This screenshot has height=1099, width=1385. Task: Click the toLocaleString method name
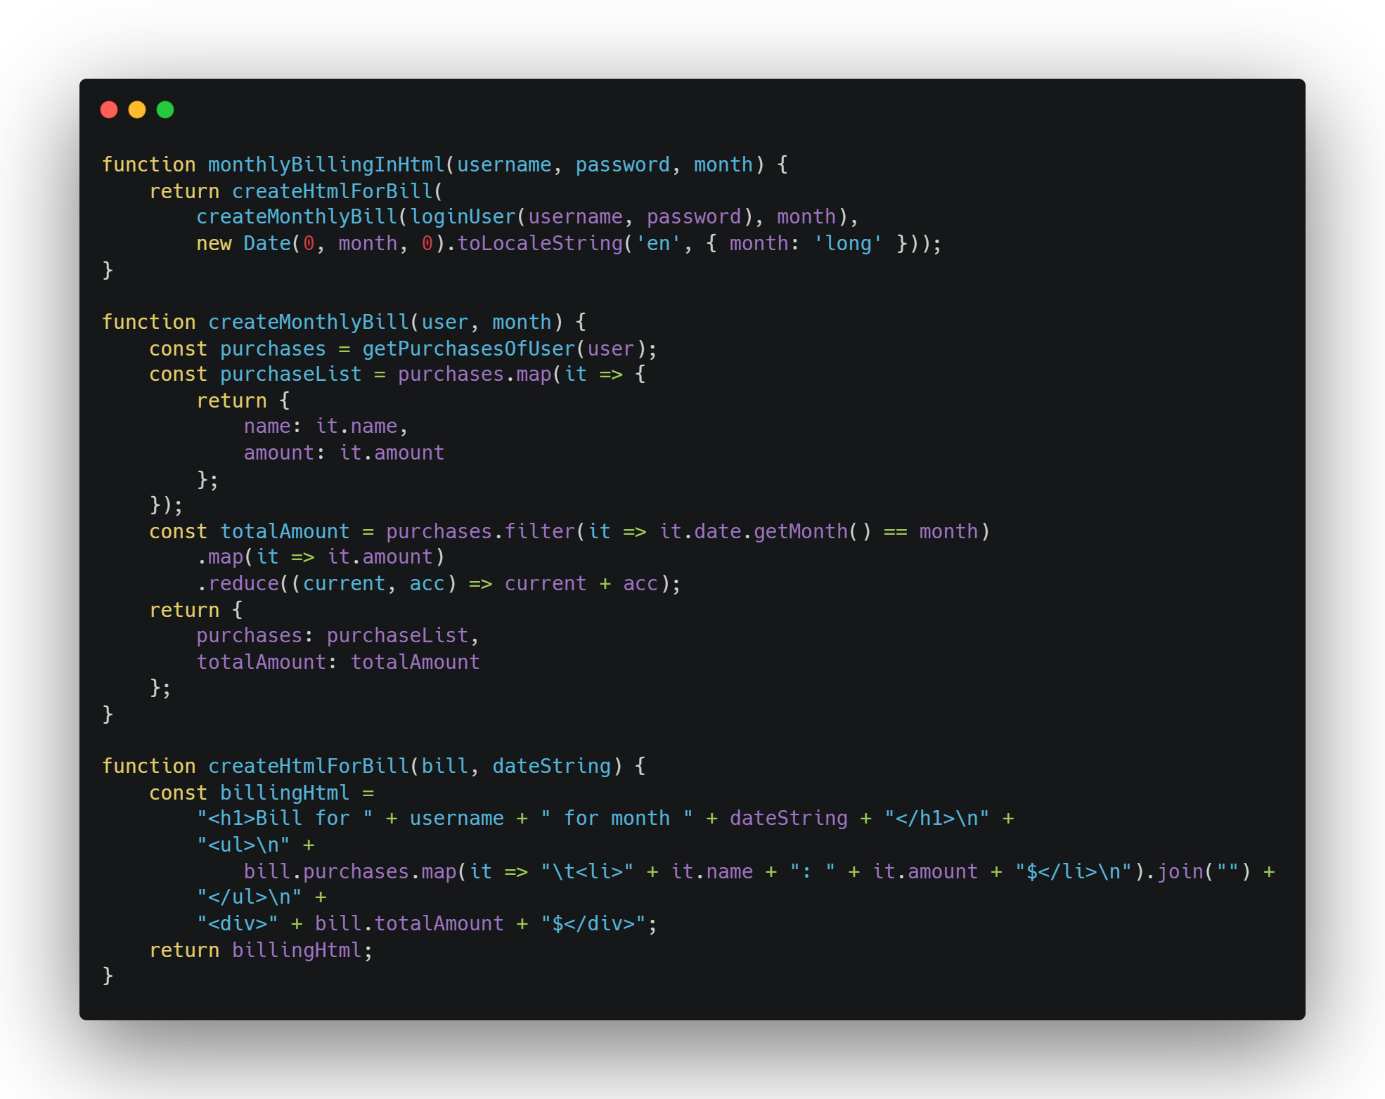coord(540,243)
